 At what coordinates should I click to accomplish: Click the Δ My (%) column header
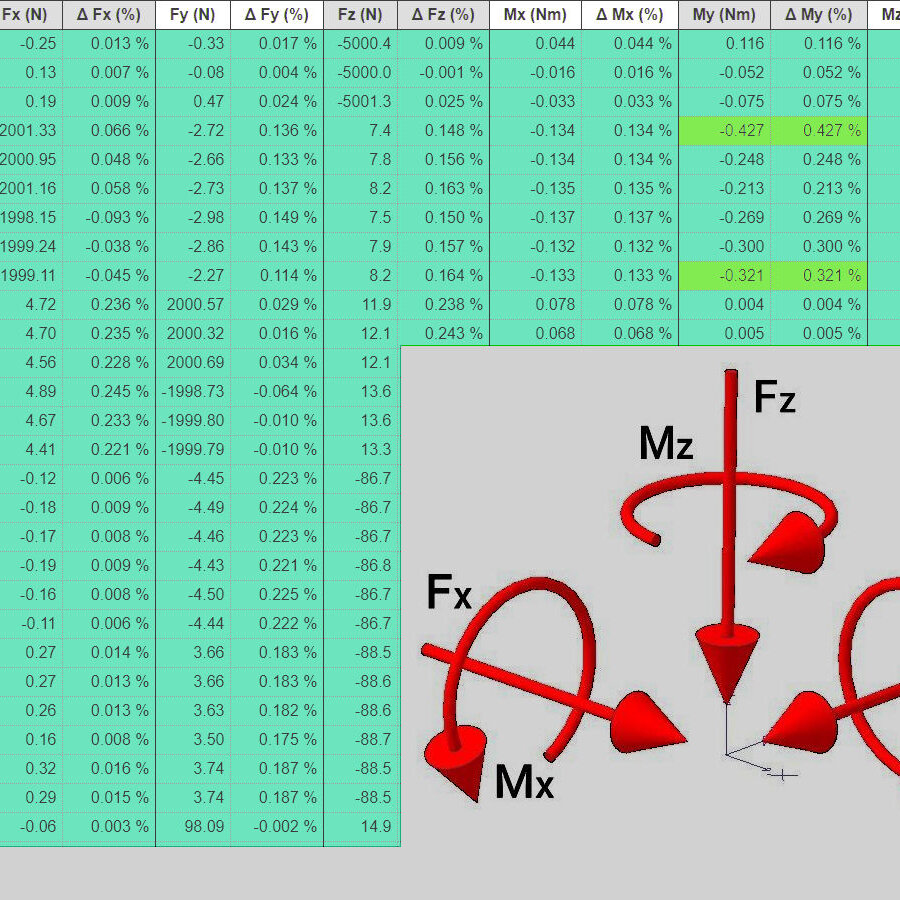click(x=818, y=15)
